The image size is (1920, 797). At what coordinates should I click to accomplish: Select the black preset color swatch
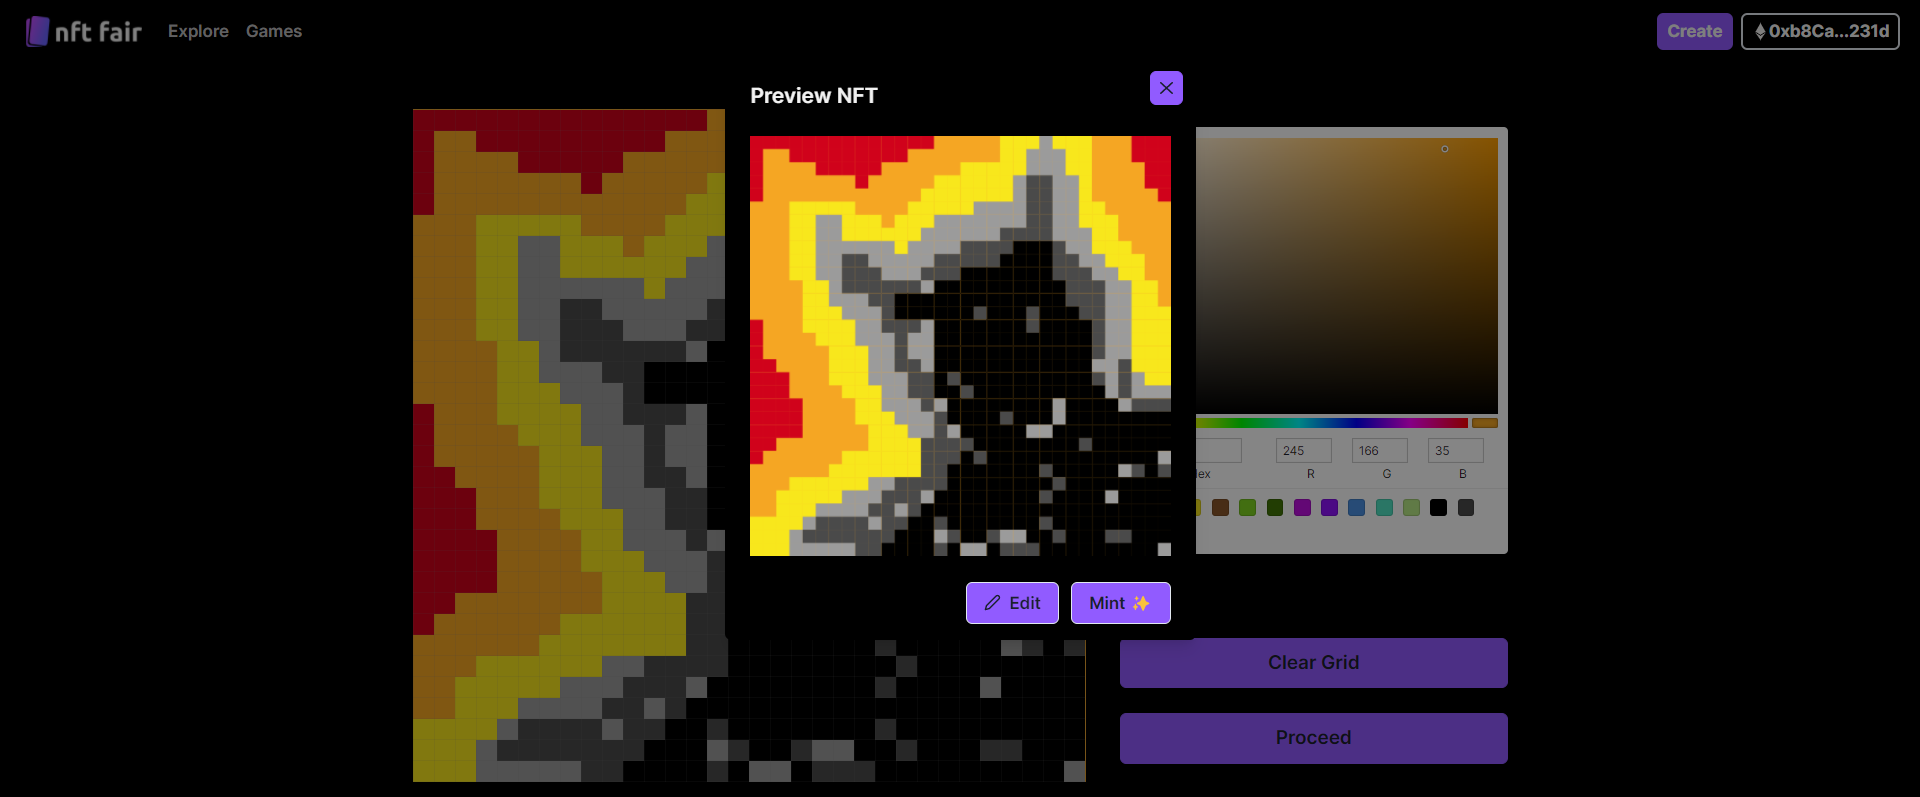(x=1438, y=508)
